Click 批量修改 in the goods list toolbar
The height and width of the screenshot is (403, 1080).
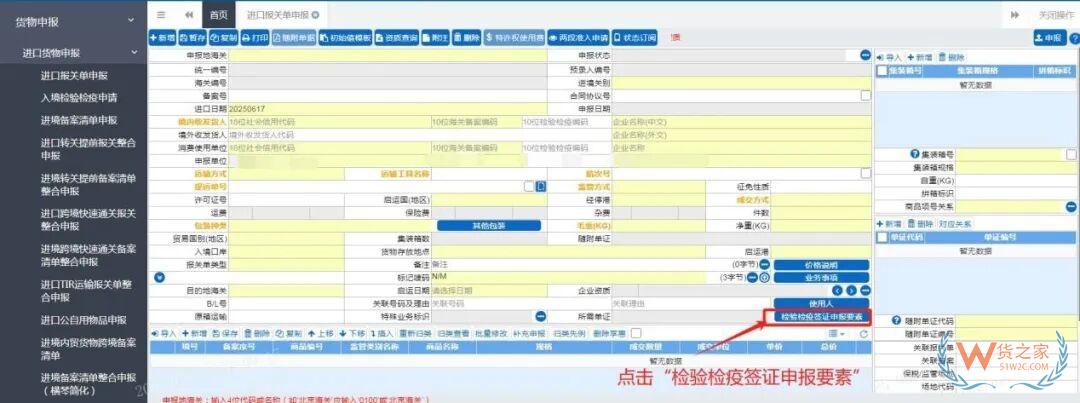[x=491, y=333]
